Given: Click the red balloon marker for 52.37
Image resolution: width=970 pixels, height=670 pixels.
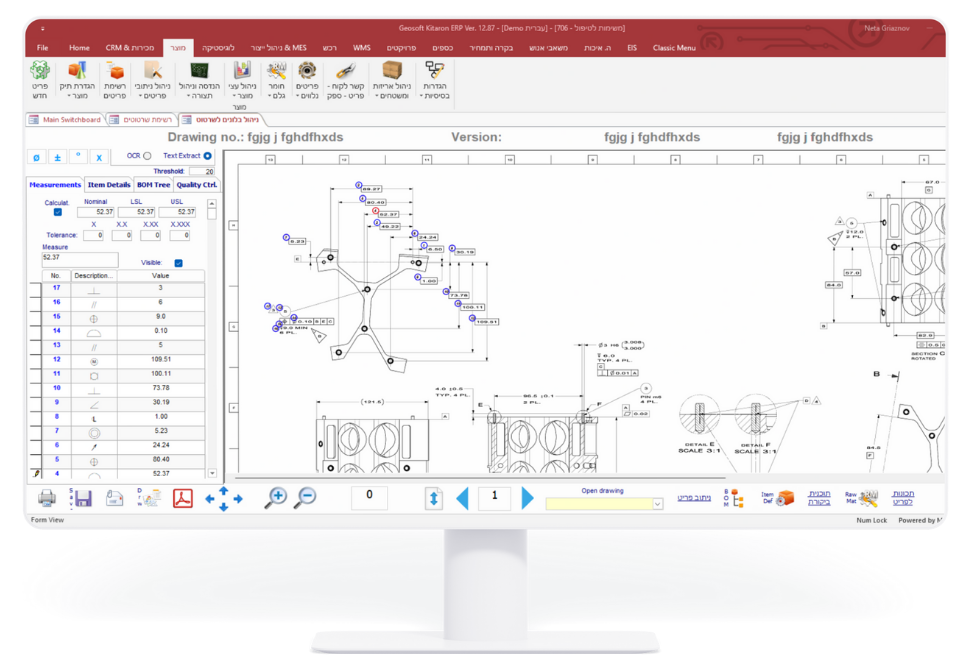Looking at the screenshot, I should coord(376,211).
